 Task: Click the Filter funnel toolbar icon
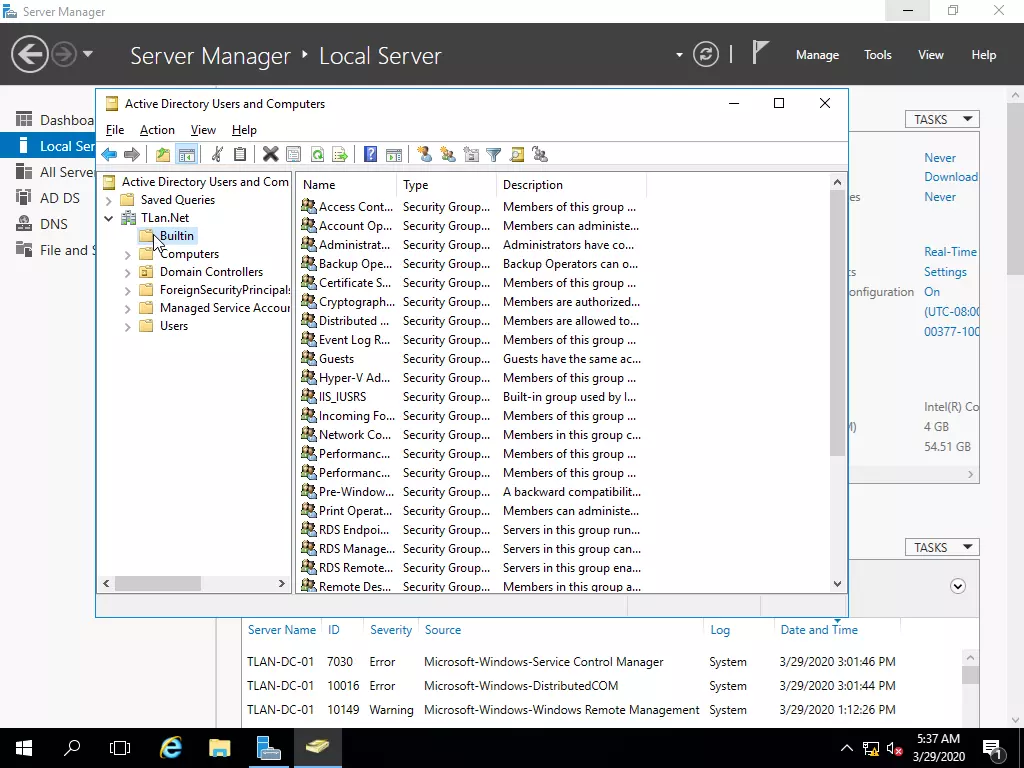[493, 154]
